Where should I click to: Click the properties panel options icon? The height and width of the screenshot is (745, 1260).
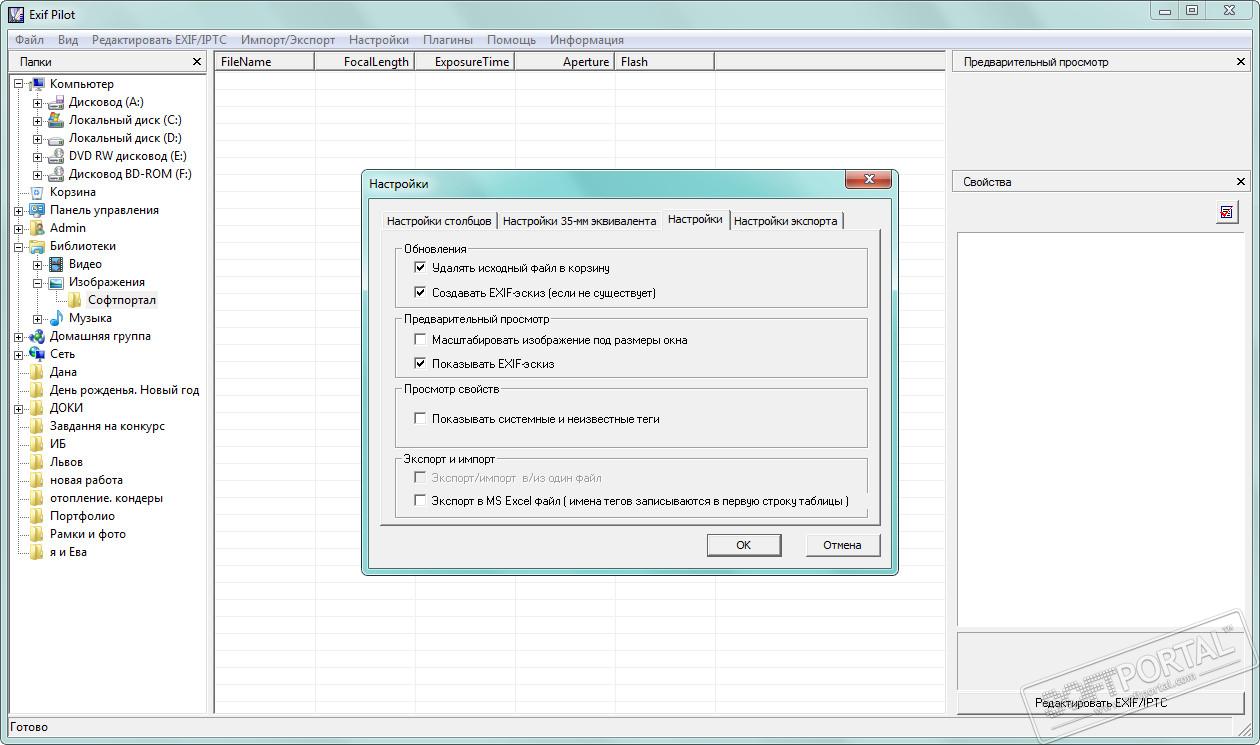1227,212
